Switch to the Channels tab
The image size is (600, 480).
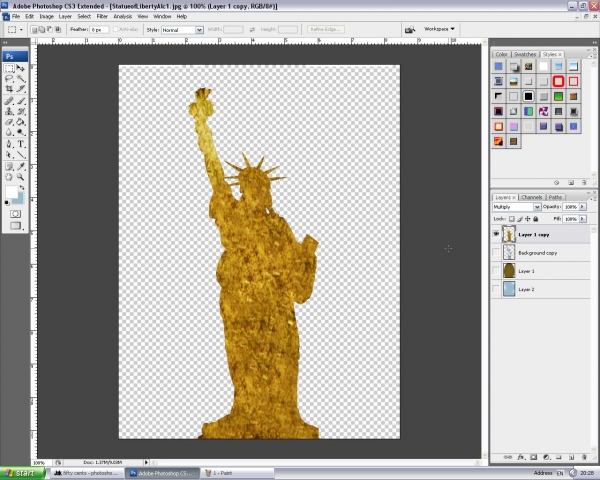(532, 197)
